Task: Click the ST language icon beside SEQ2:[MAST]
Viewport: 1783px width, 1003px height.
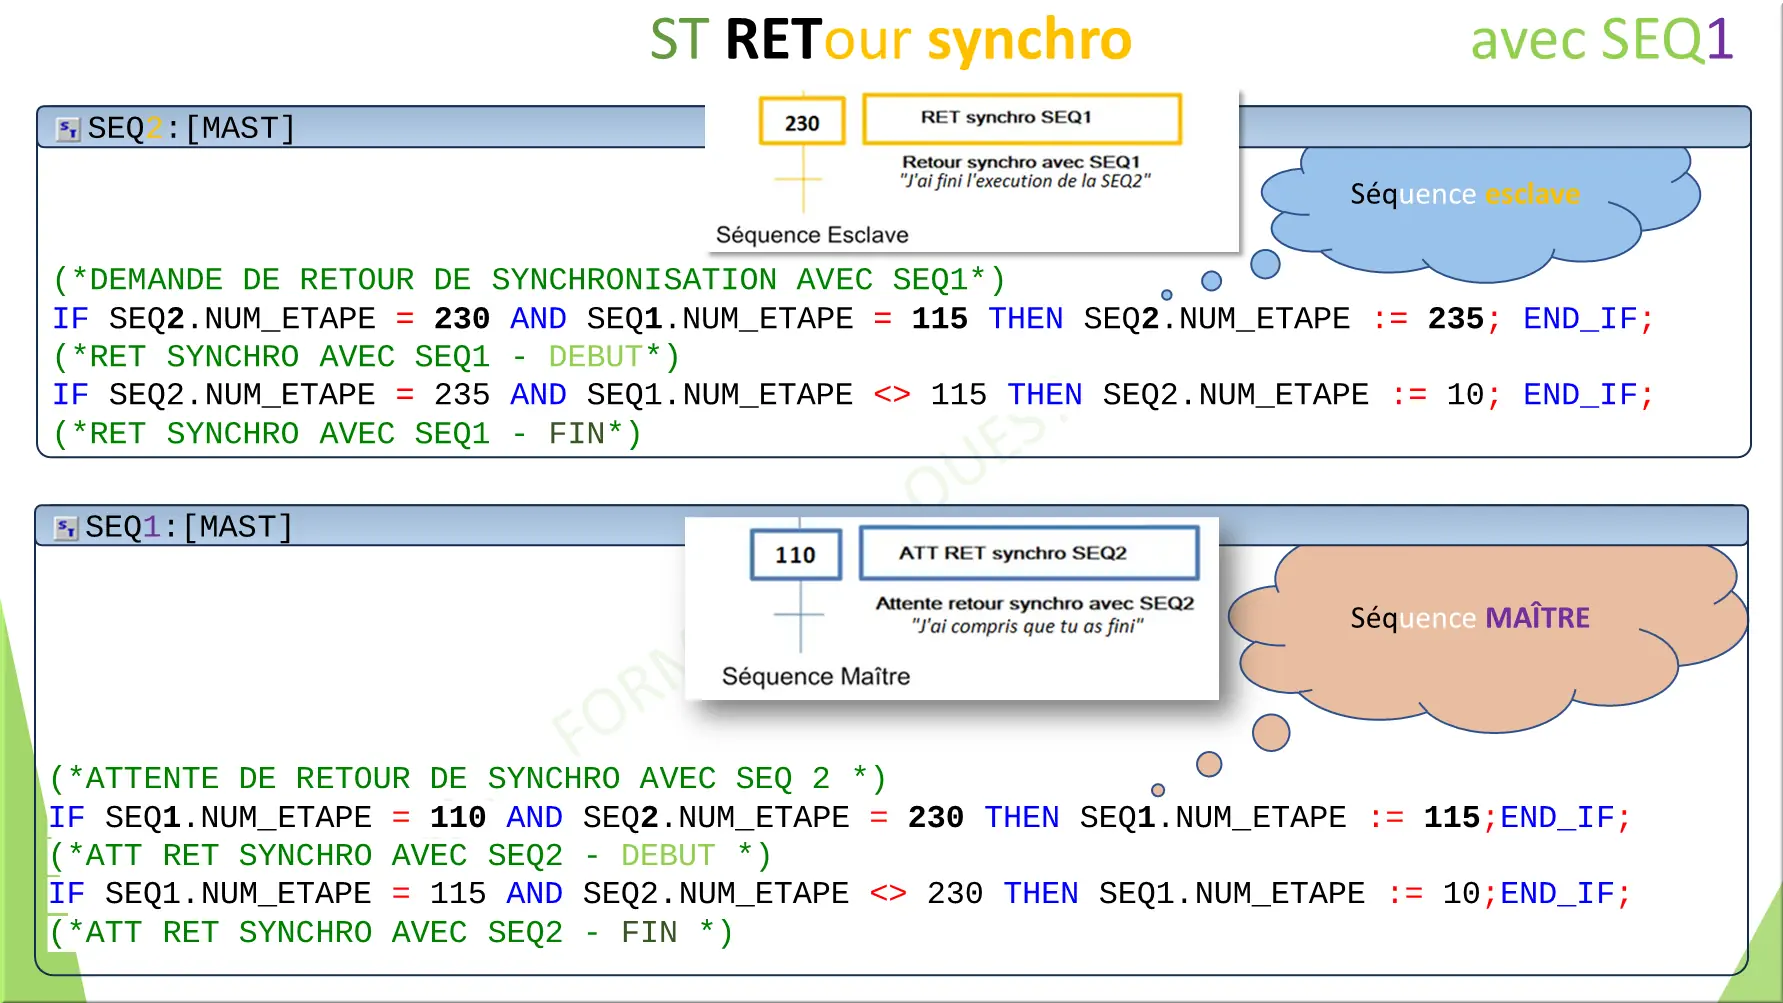Action: pyautogui.click(x=66, y=126)
